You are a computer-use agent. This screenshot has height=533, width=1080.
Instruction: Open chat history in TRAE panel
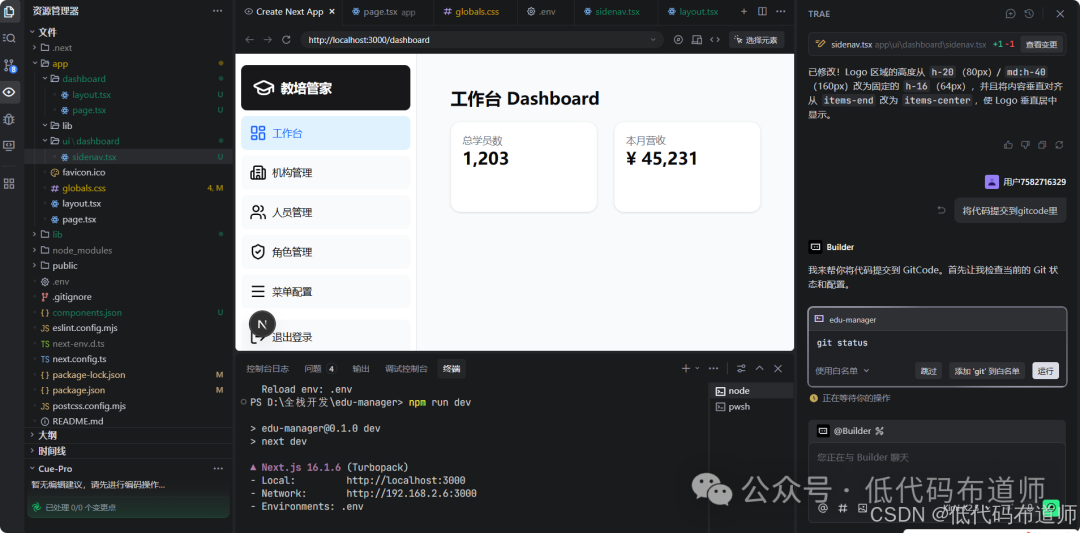(x=1029, y=14)
